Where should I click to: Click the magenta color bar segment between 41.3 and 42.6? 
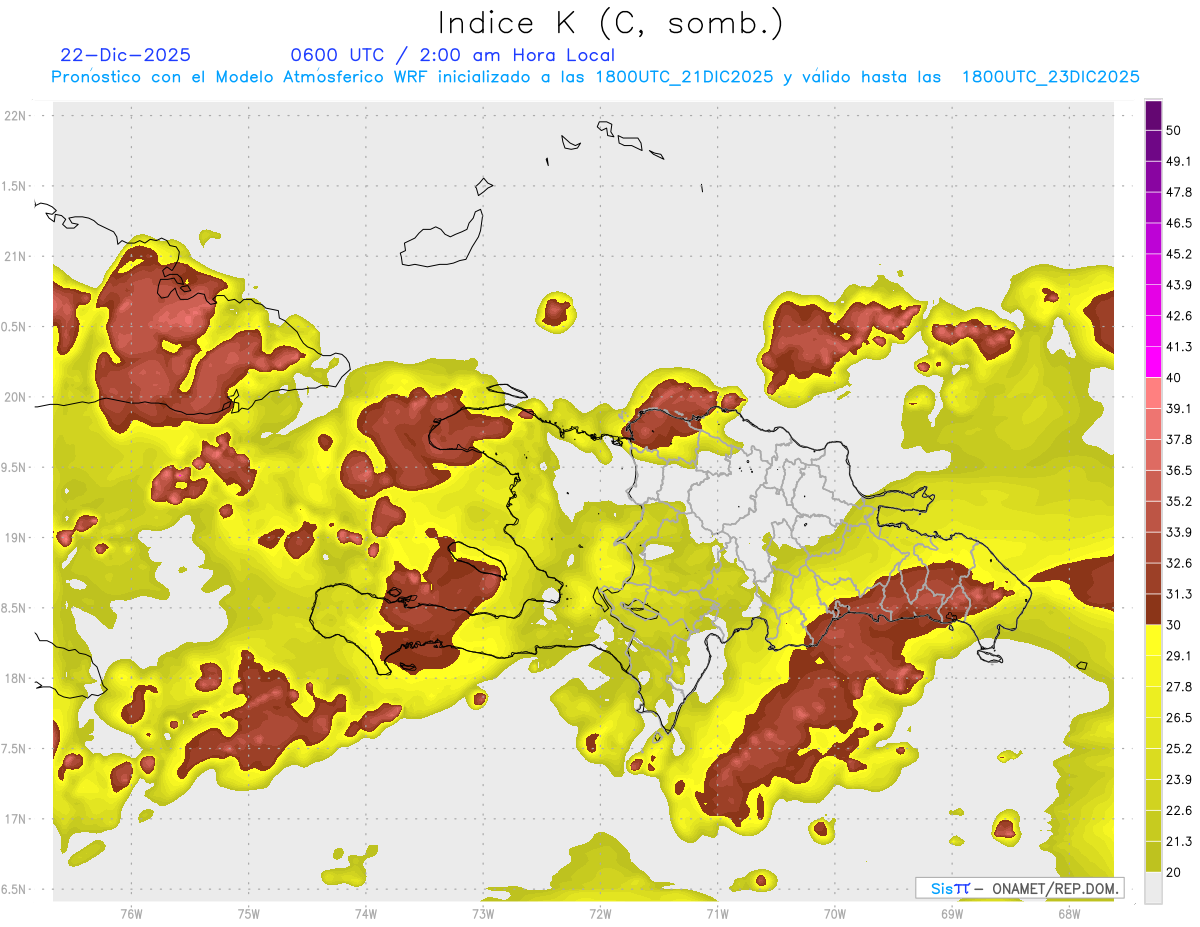pos(1153,331)
